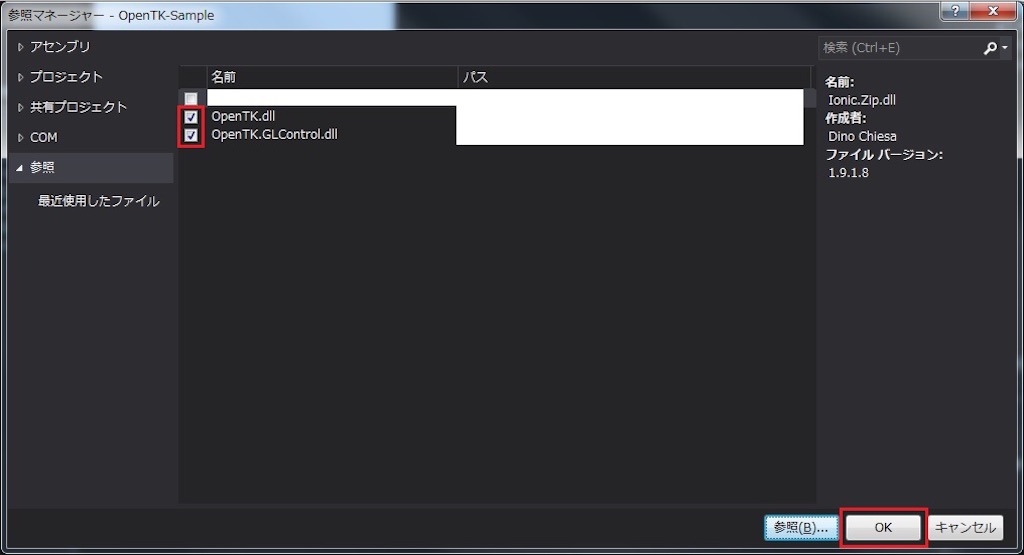This screenshot has height=555, width=1024.
Task: Select the OpenTK.dll row name
Action: click(243, 116)
